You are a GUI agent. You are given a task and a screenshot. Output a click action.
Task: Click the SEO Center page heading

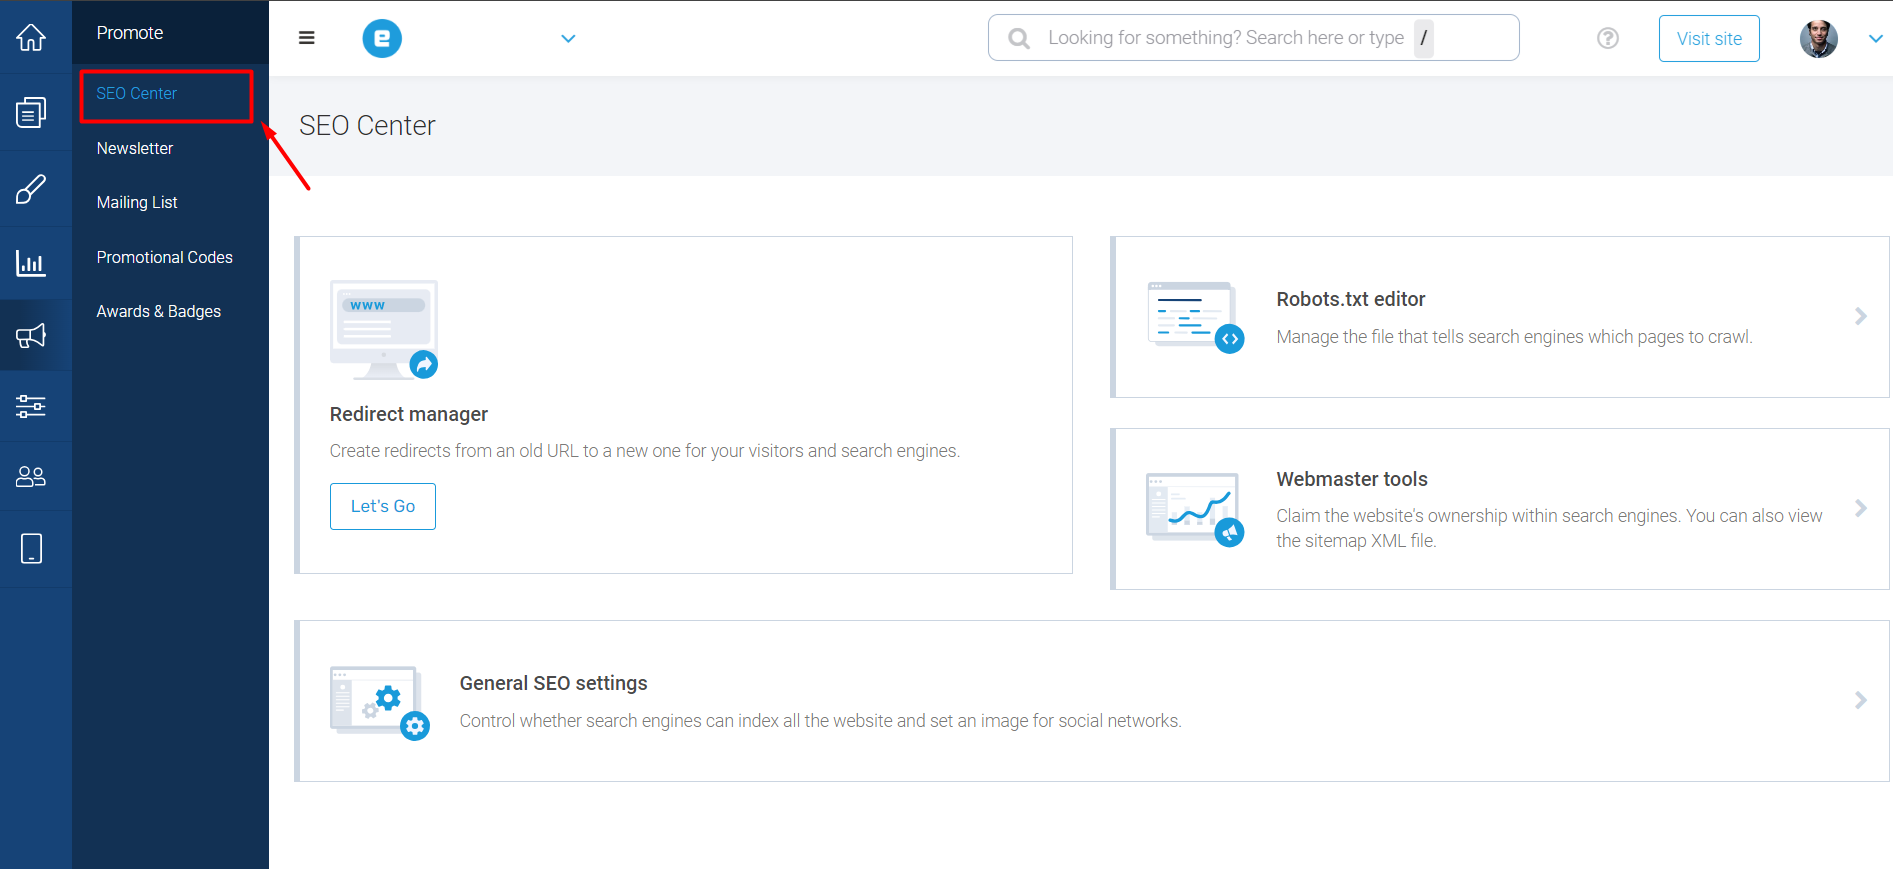(x=367, y=126)
